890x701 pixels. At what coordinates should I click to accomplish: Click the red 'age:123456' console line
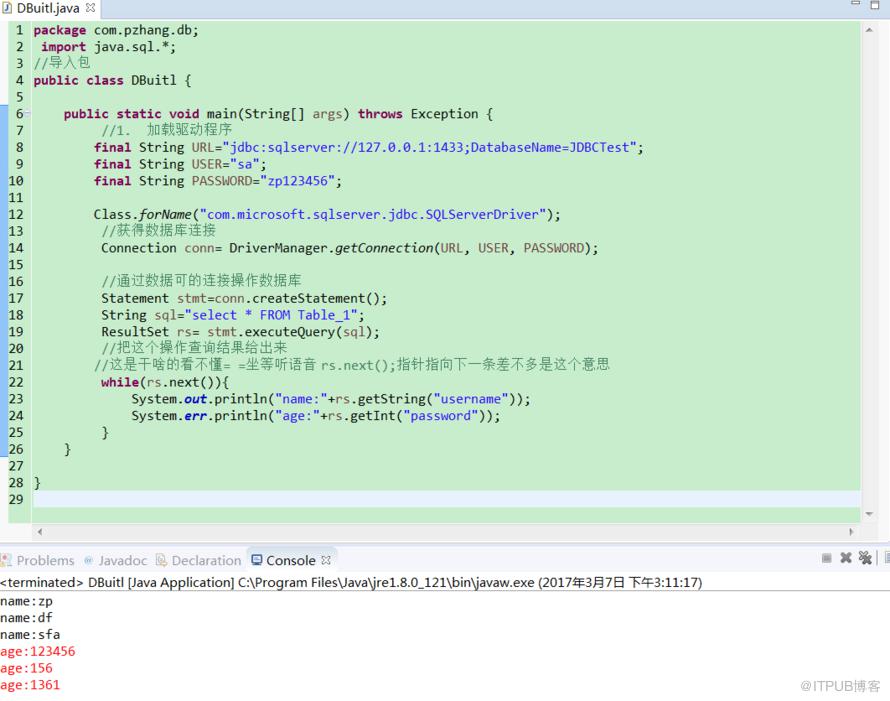tap(37, 651)
